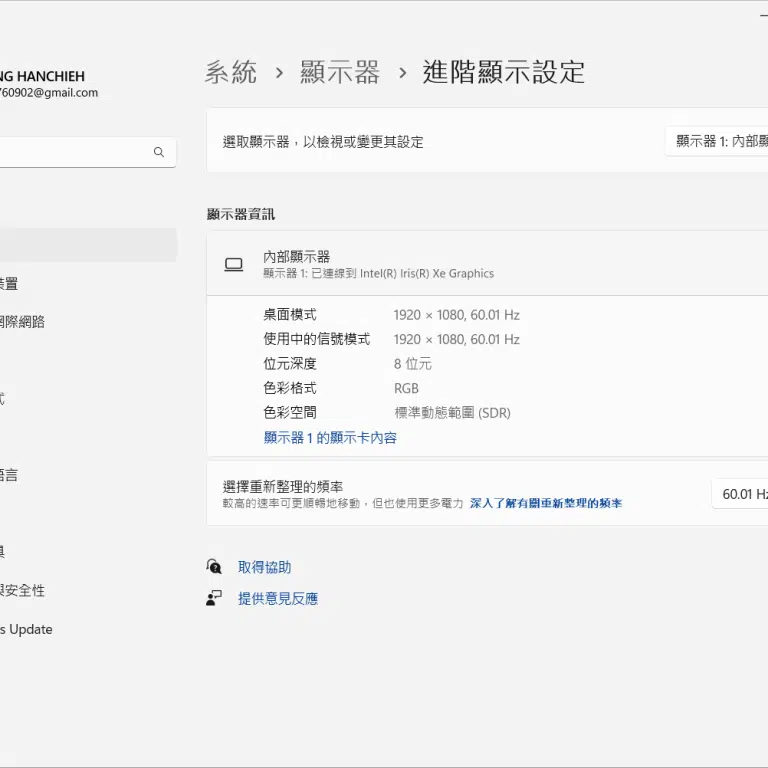Go back to 系統 in the breadcrumb

click(231, 73)
